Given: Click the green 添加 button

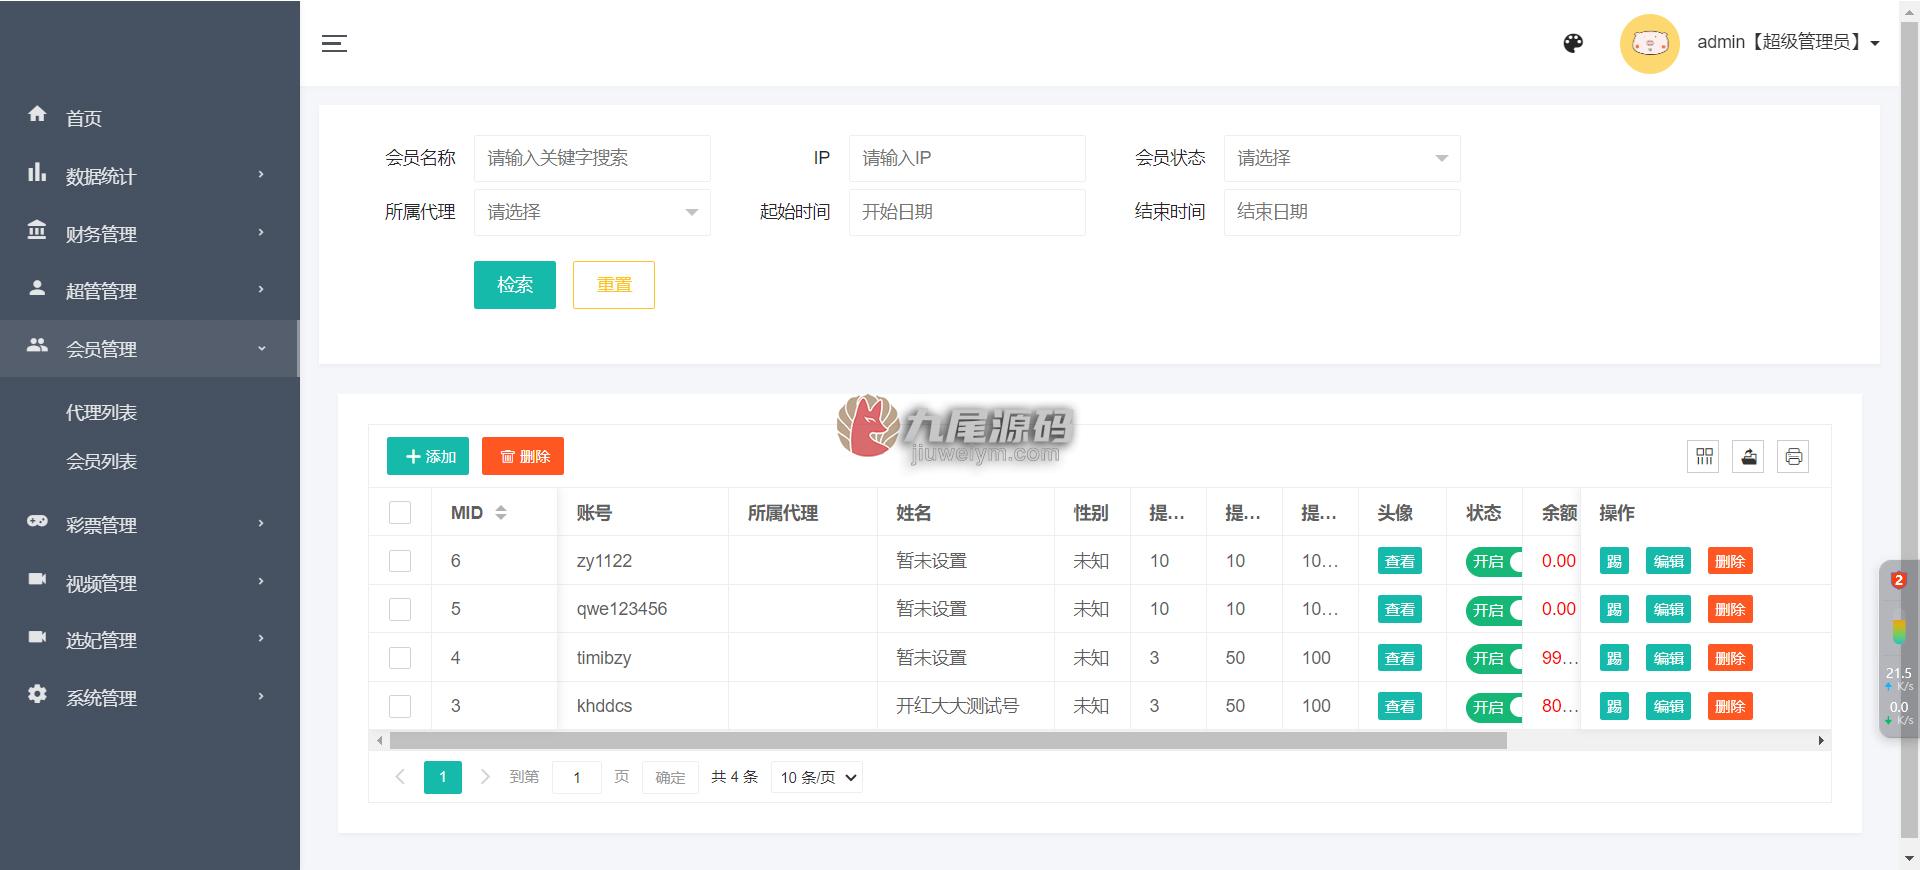Looking at the screenshot, I should [428, 456].
